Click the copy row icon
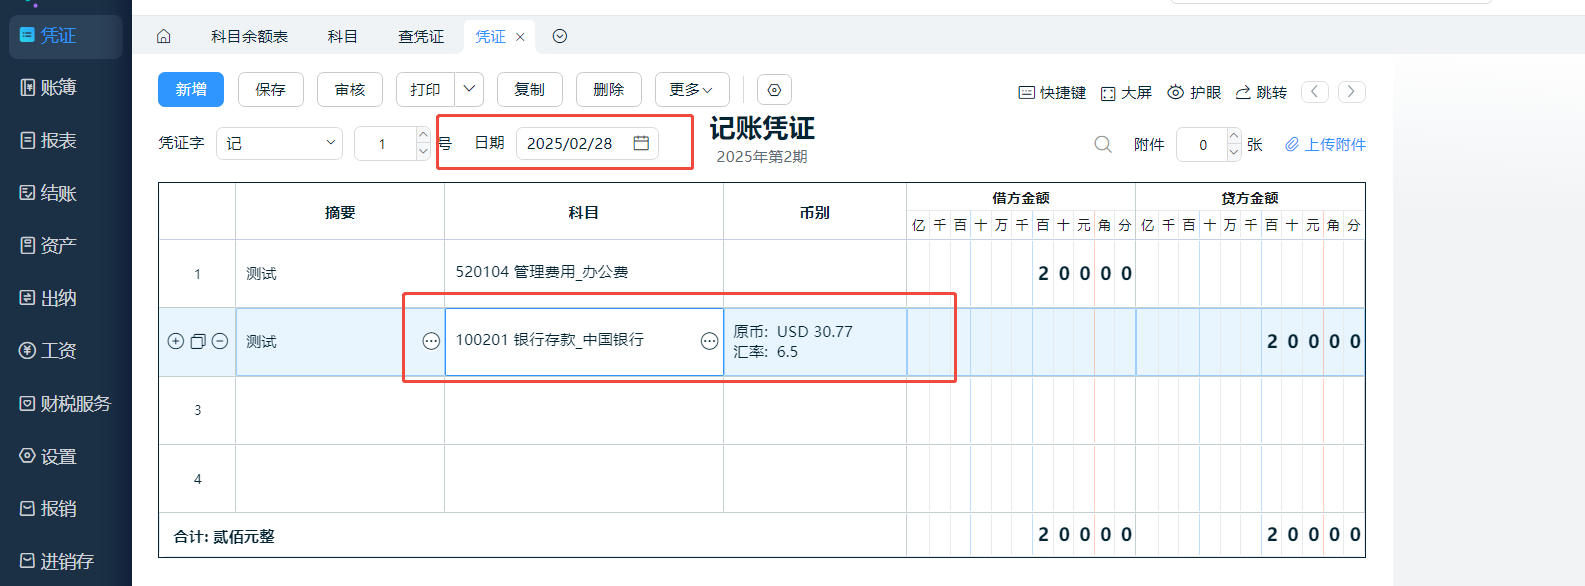This screenshot has height=586, width=1585. pos(198,341)
